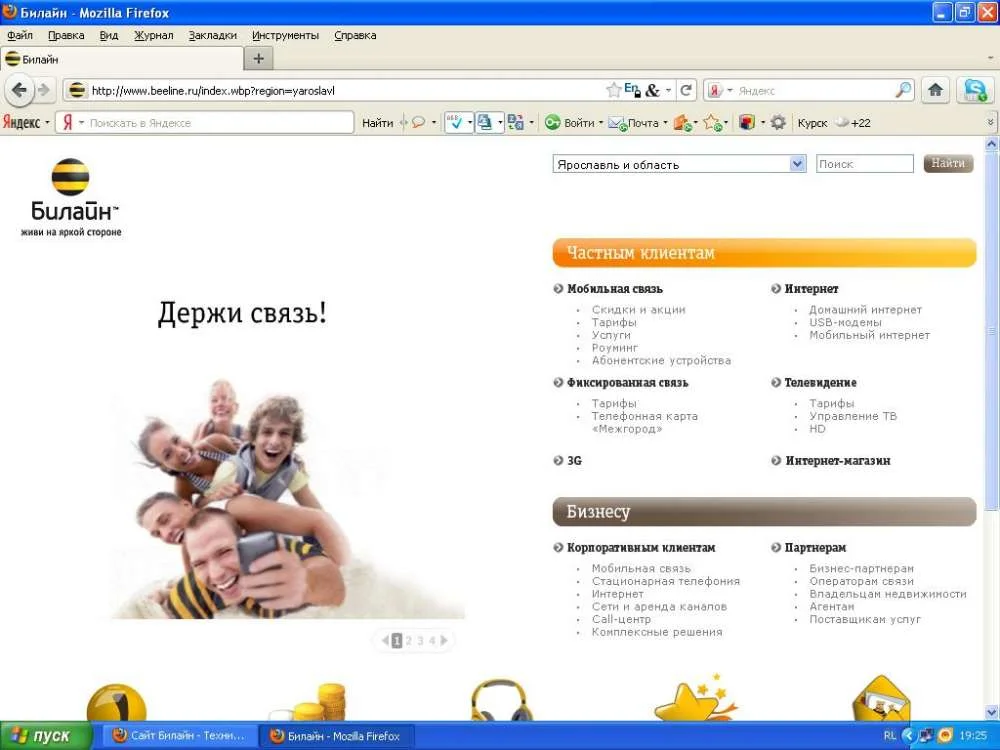This screenshot has width=1000, height=750.
Task: Open the Пуск start button
Action: pos(46,736)
